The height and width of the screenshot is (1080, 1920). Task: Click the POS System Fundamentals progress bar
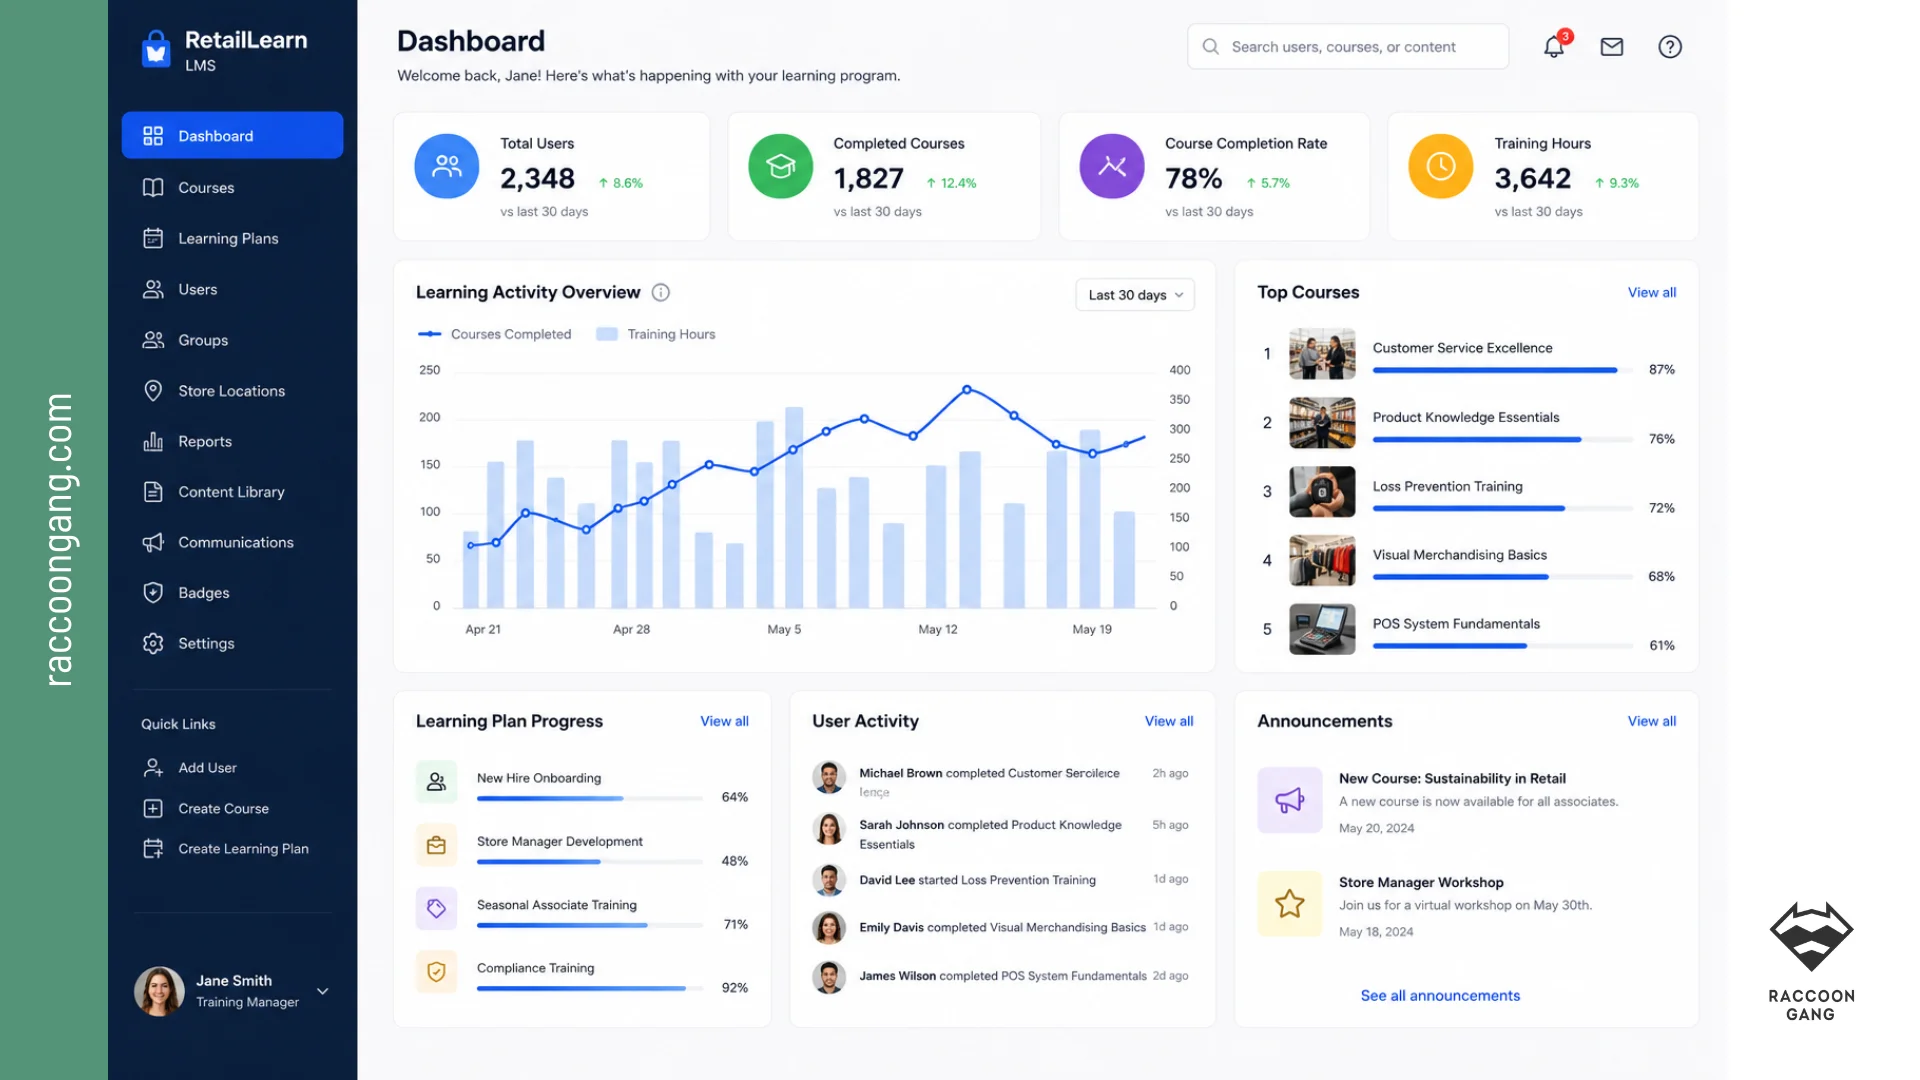coord(1502,646)
